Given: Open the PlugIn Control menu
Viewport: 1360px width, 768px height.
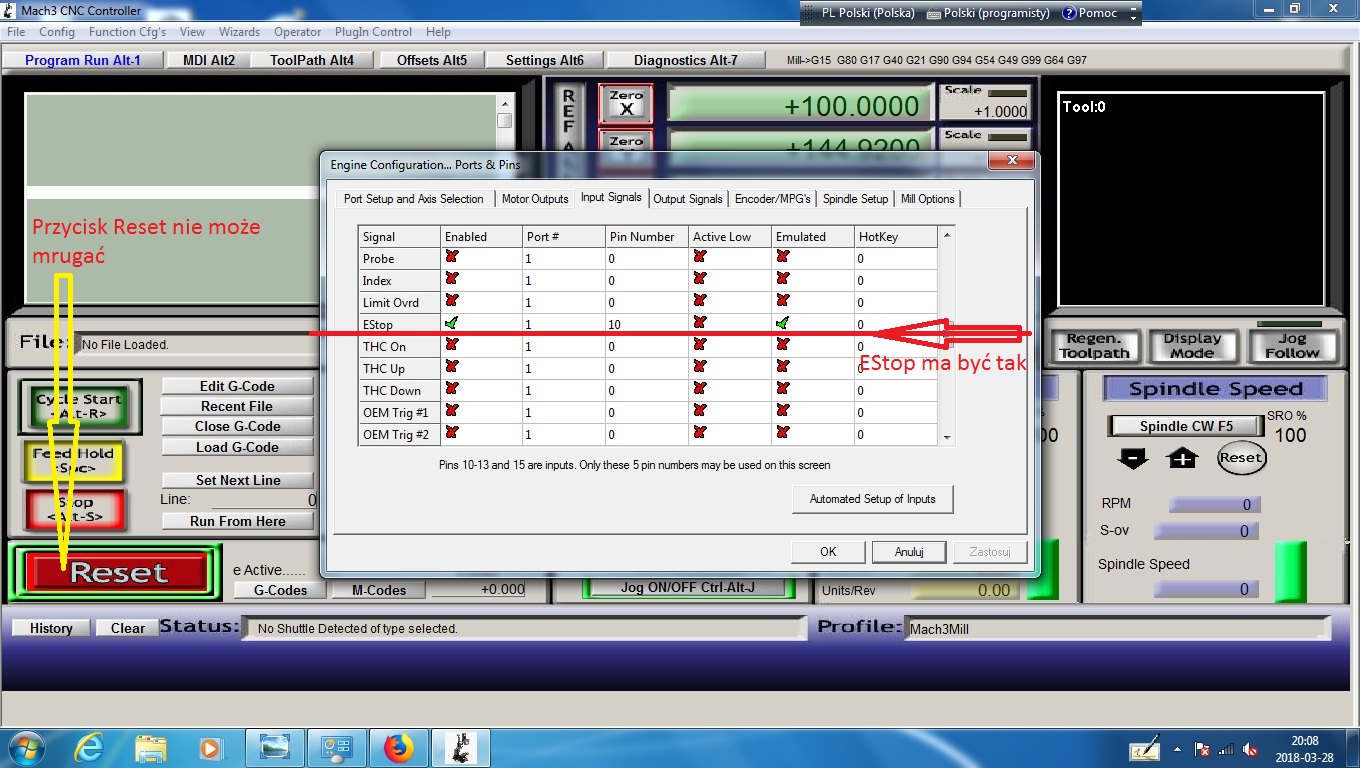Looking at the screenshot, I should click(x=373, y=32).
